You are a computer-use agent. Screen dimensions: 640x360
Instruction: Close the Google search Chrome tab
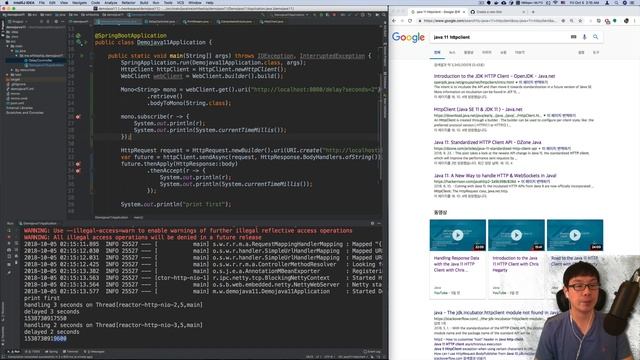tap(464, 12)
